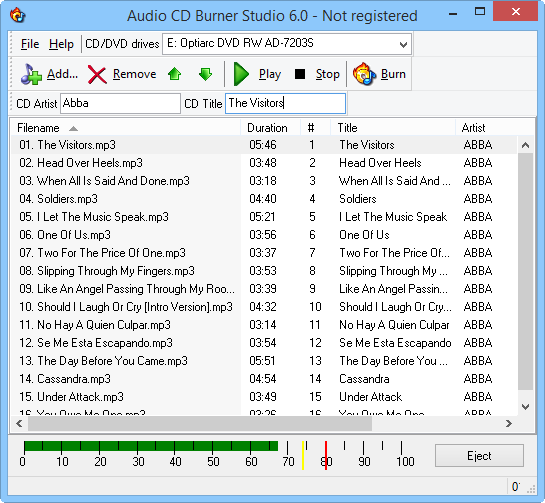This screenshot has height=503, width=545.
Task: Minimize the Audio CD Burner Studio window
Action: [x=453, y=14]
